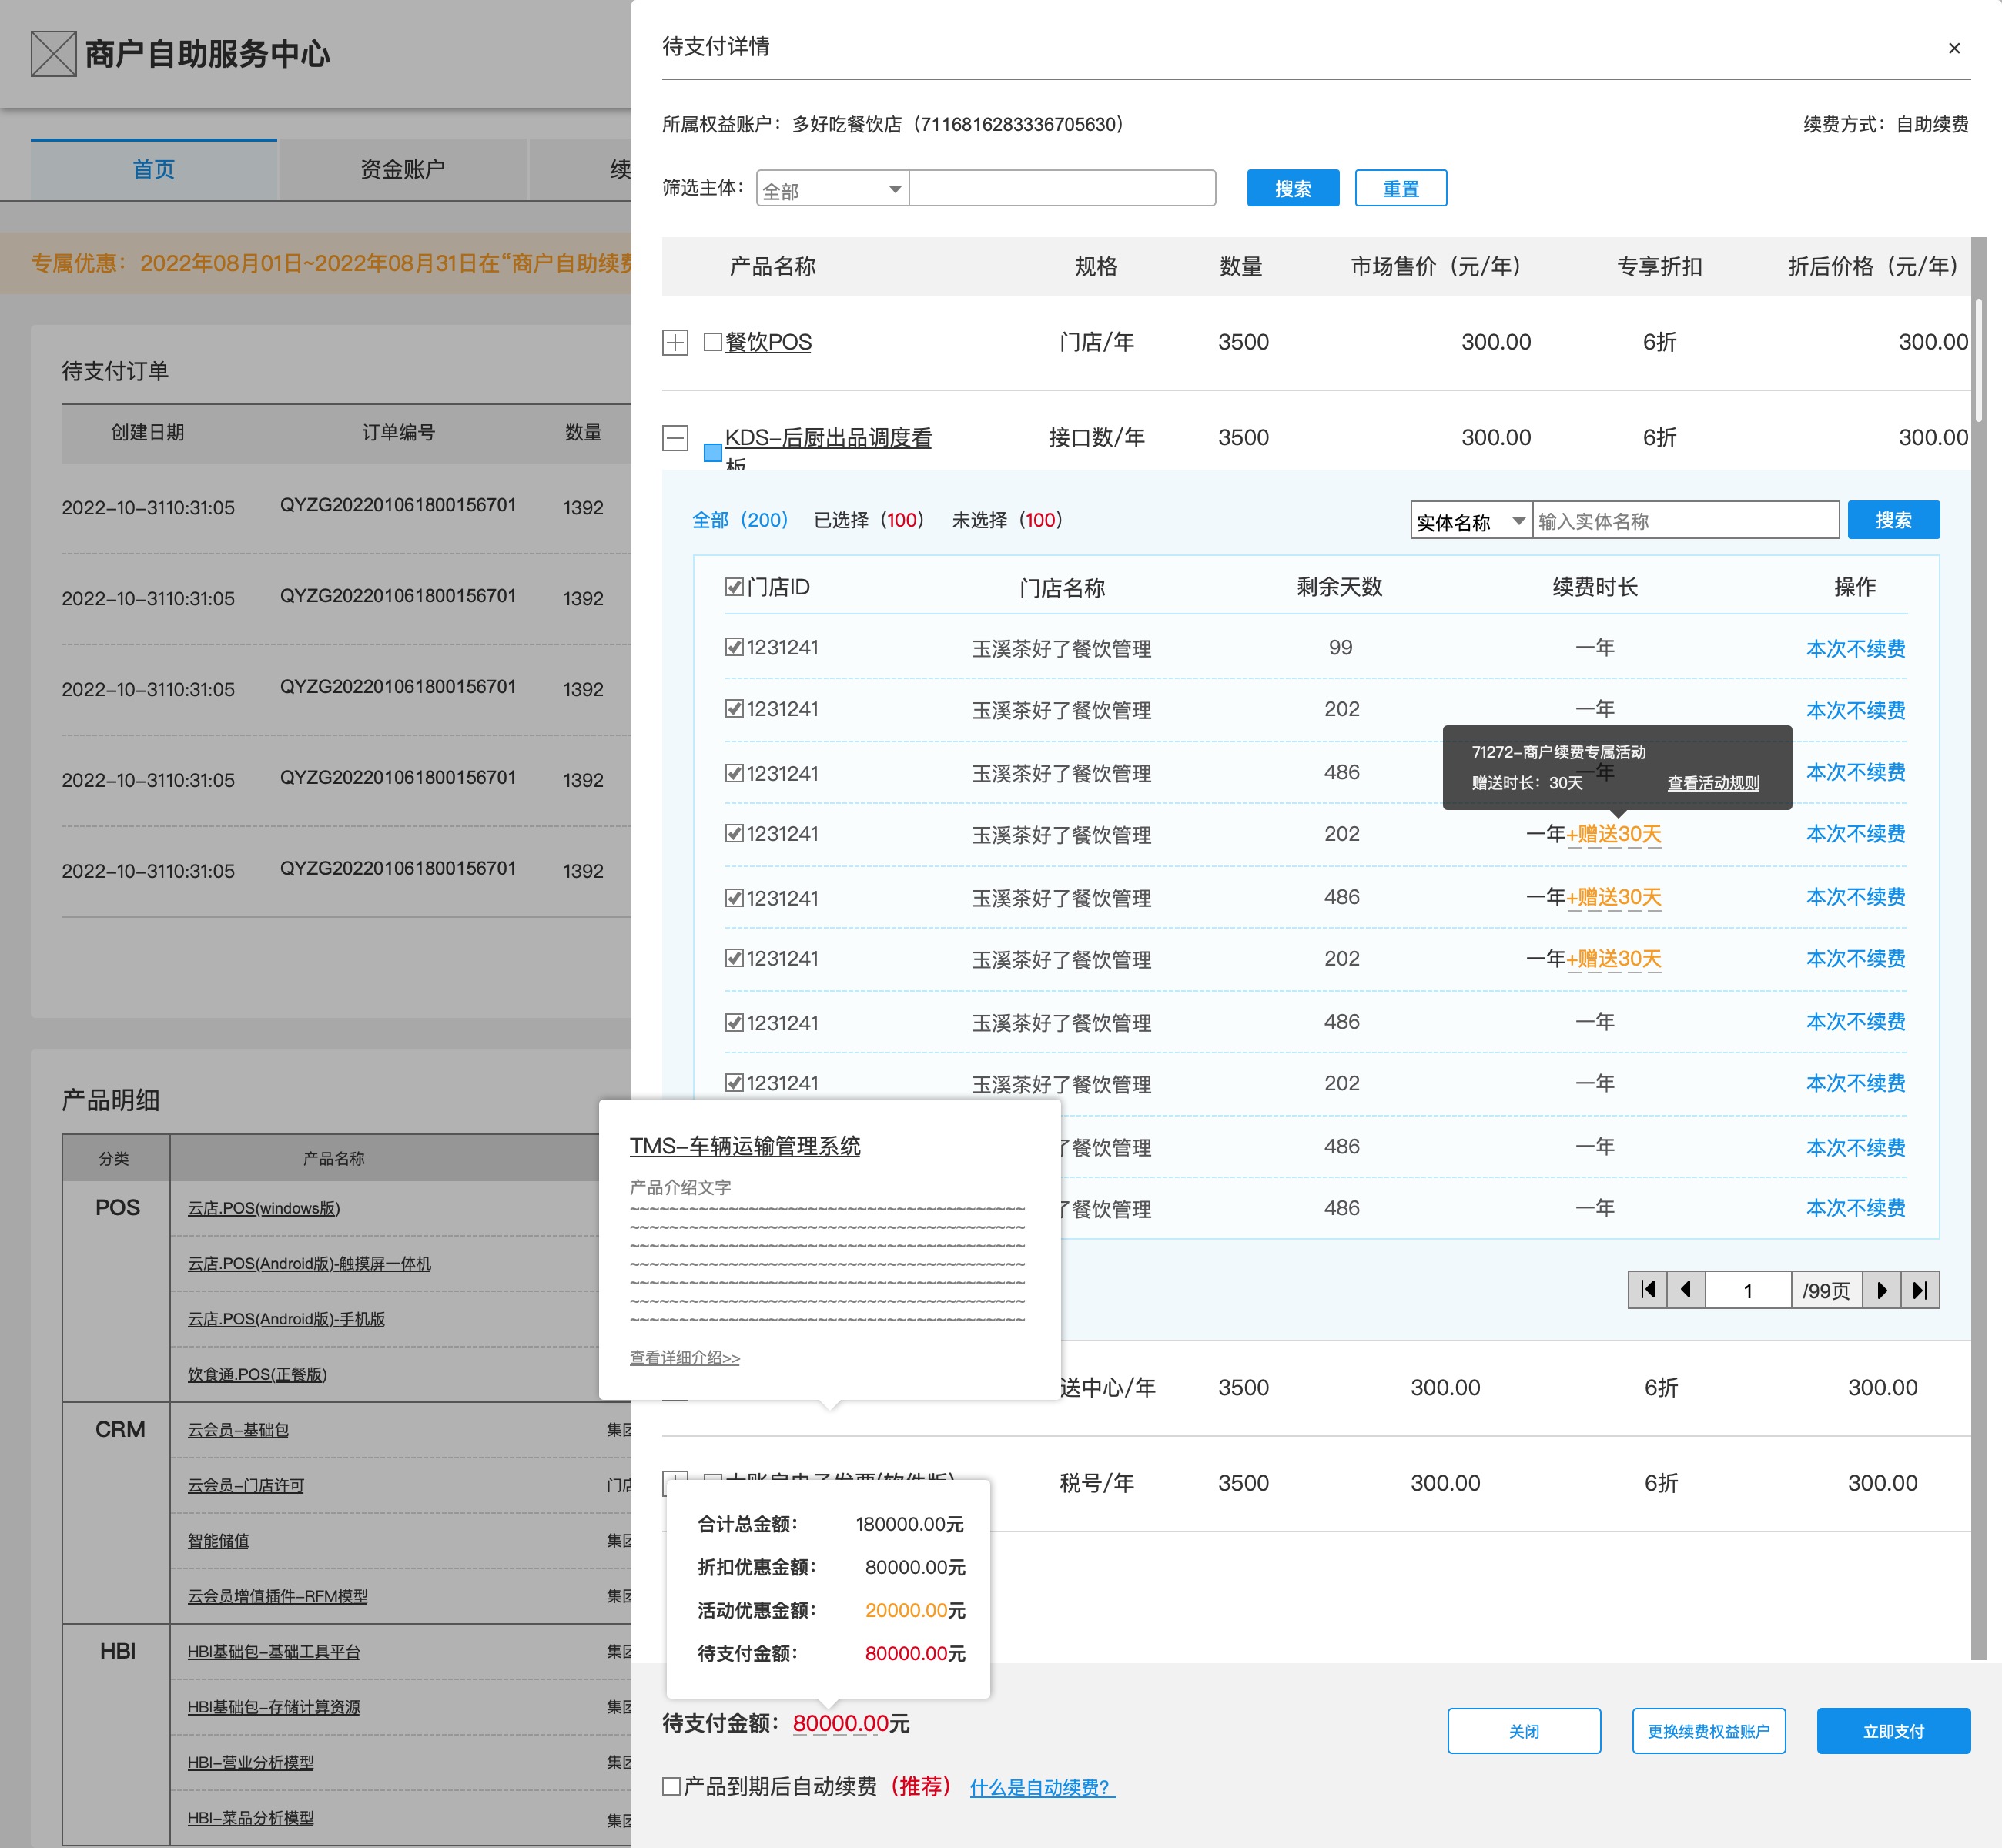
Task: Open the 实体名称 dropdown
Action: [1471, 521]
